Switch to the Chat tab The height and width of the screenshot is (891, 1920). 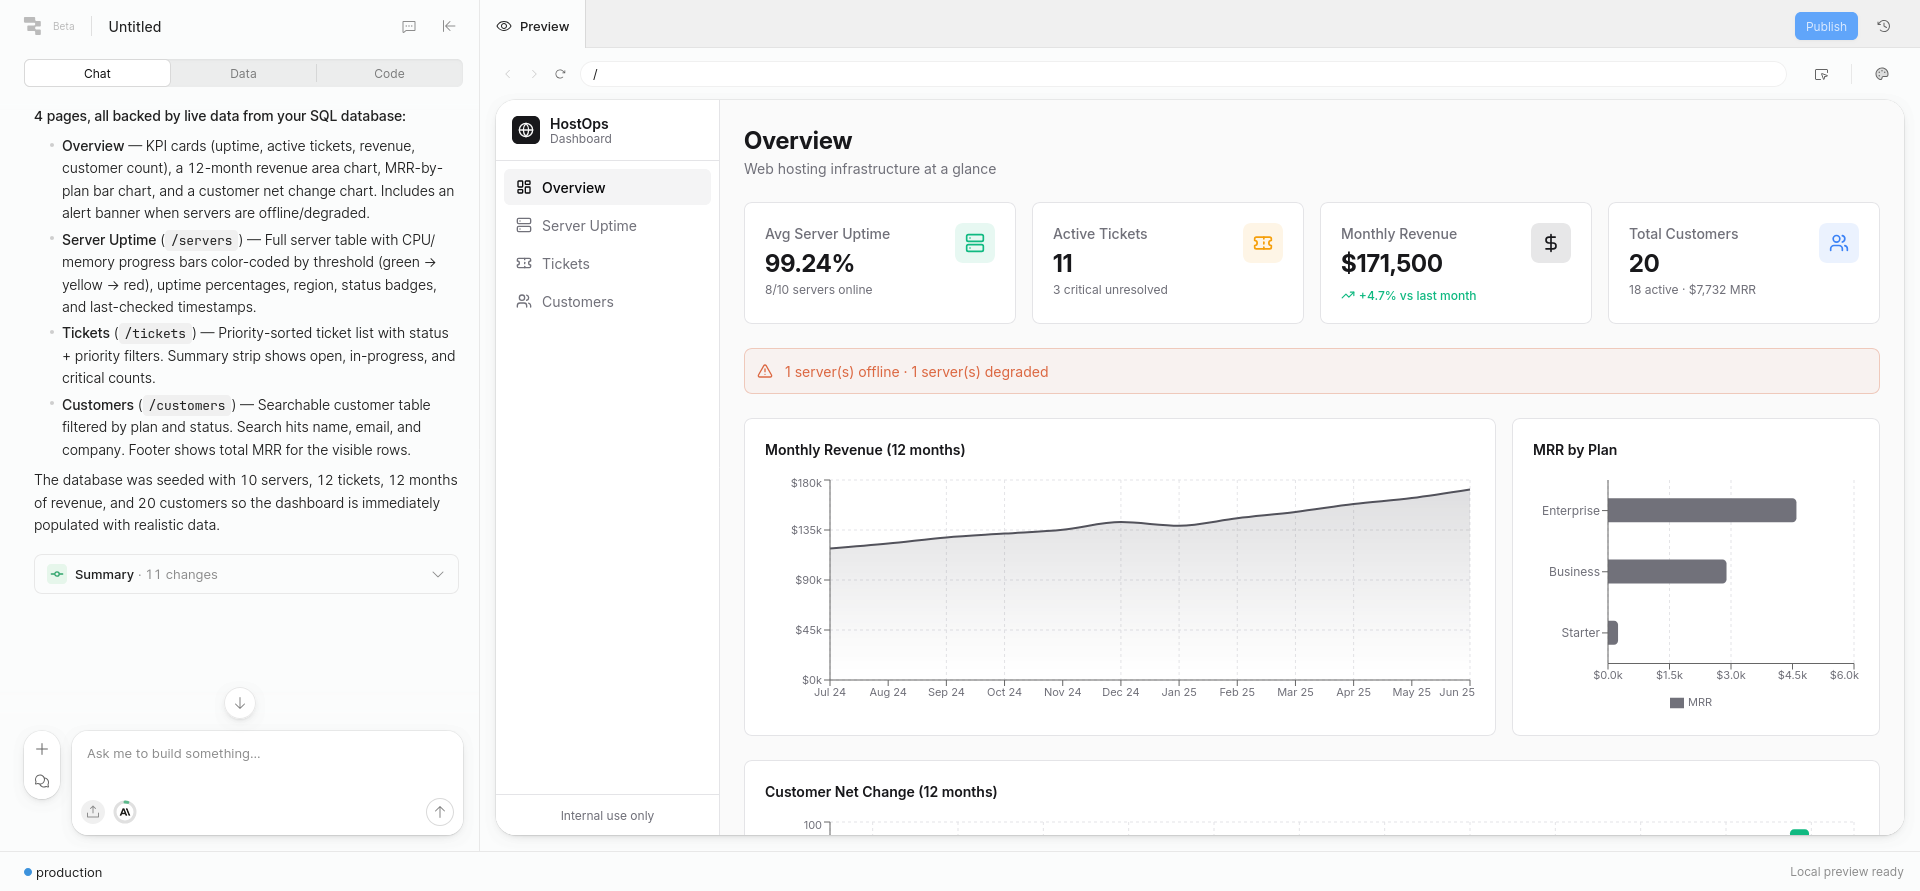[97, 73]
